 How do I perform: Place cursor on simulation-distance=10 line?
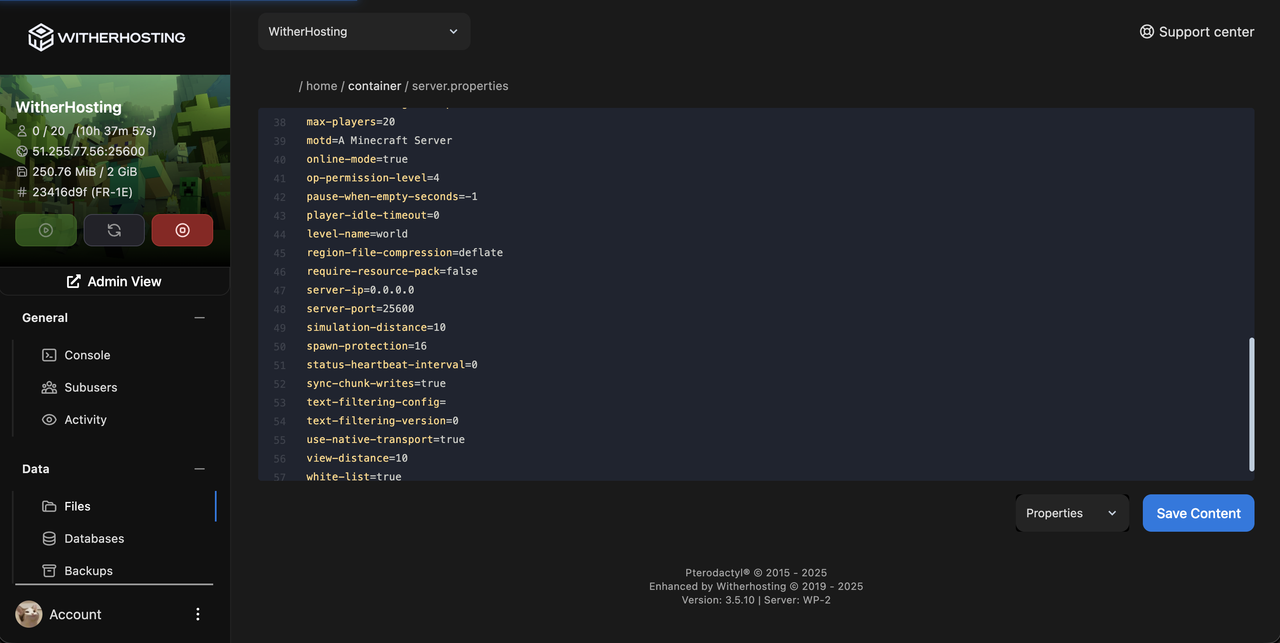coord(376,327)
